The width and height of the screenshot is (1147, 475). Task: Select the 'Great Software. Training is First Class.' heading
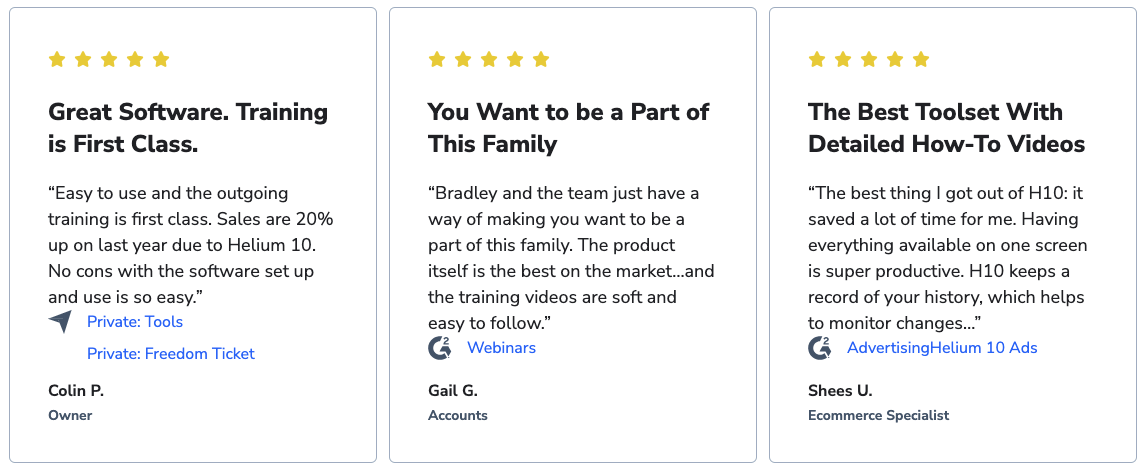pos(188,128)
